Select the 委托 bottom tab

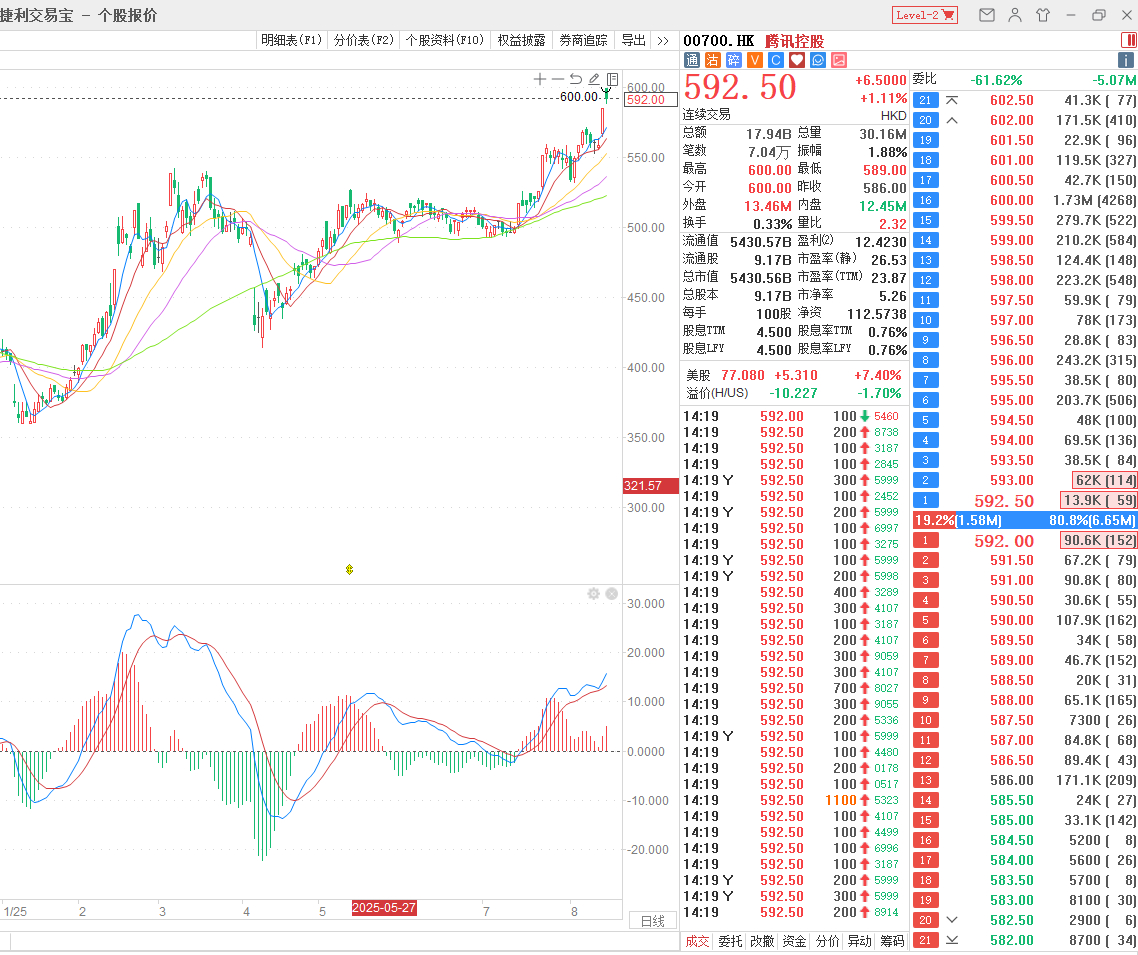click(x=730, y=941)
